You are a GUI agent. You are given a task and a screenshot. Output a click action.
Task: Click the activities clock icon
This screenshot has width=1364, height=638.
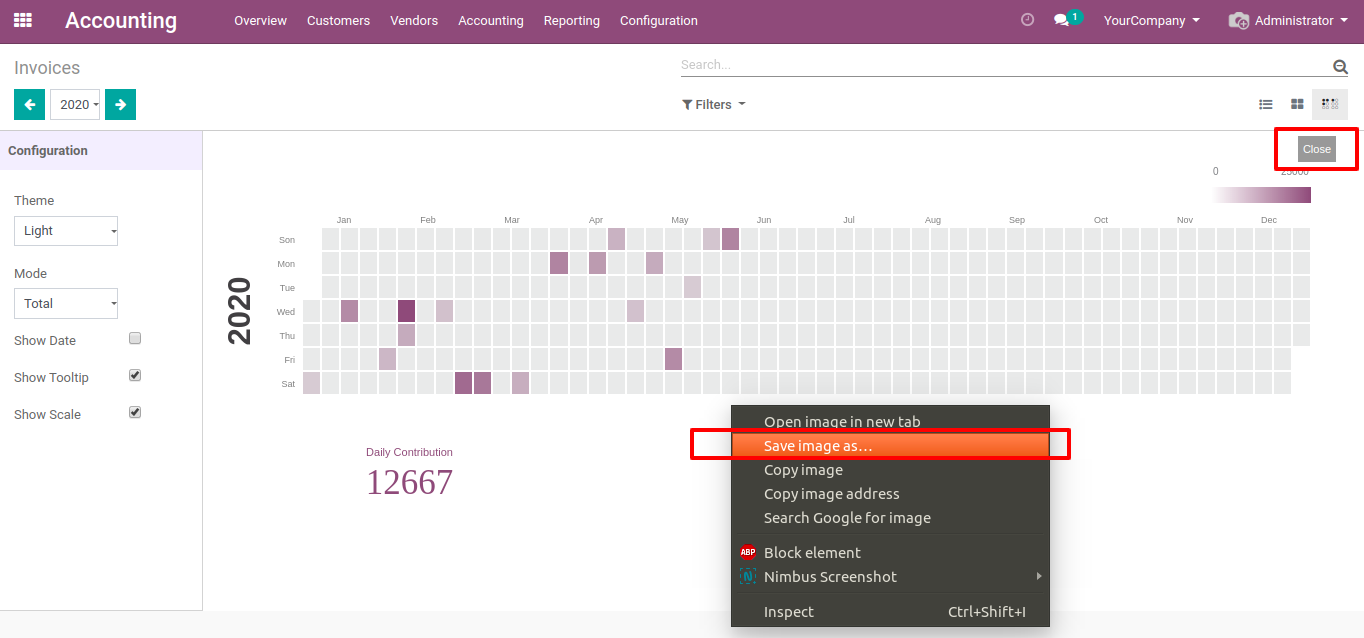[1027, 20]
